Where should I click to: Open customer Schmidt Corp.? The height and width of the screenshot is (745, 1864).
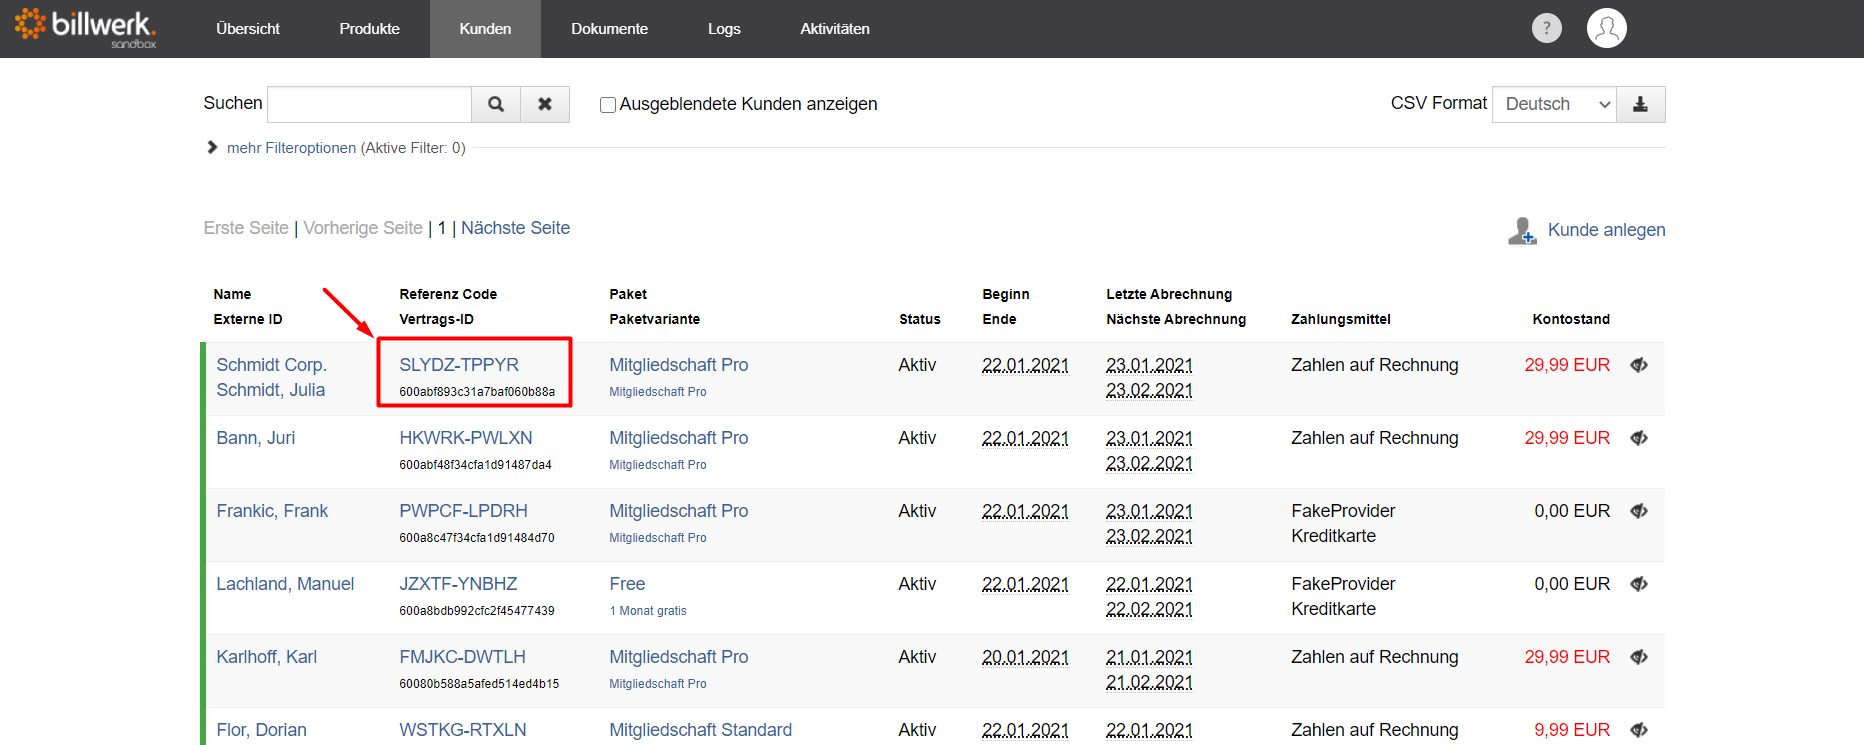pos(271,365)
